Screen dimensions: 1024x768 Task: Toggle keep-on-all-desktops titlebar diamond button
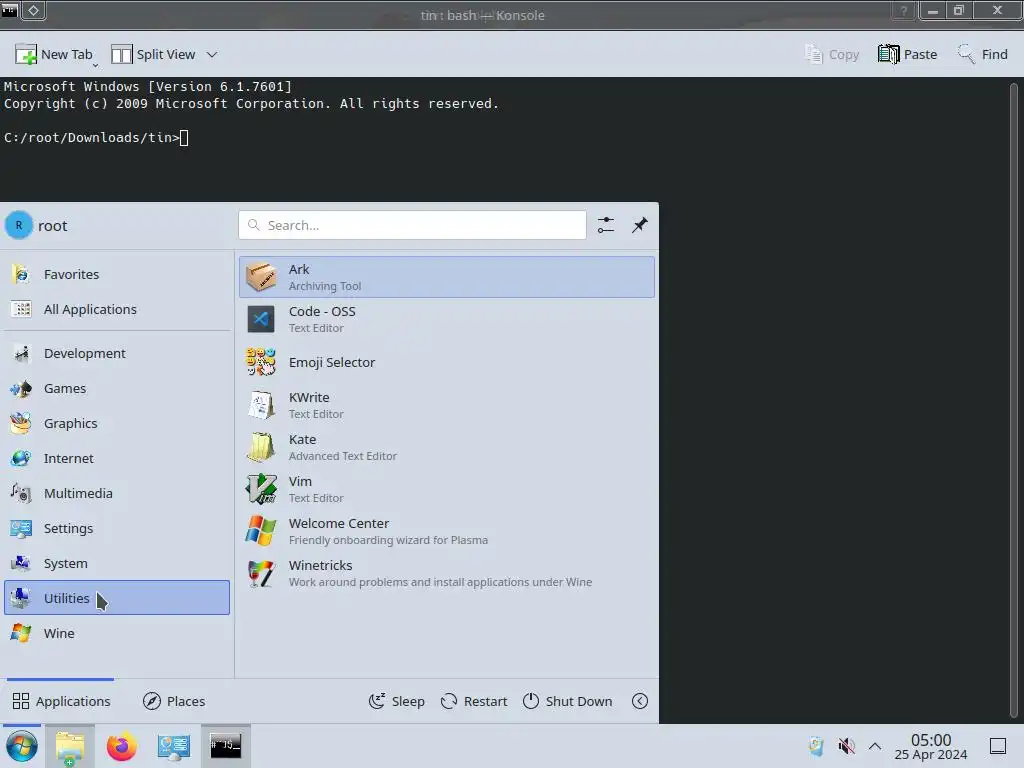[x=33, y=10]
